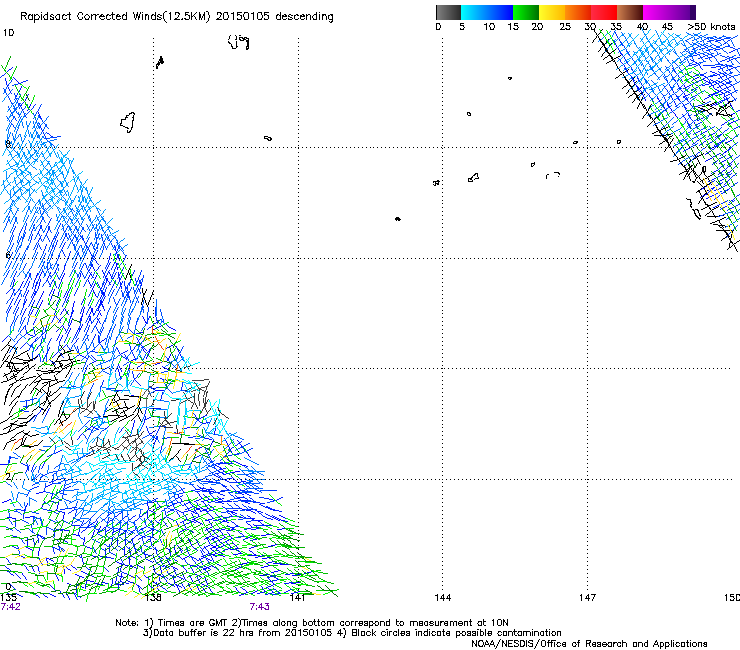Image resolution: width=740 pixels, height=650 pixels.
Task: Click the 'Black circles indicate possible contamination' note
Action: click(456, 633)
